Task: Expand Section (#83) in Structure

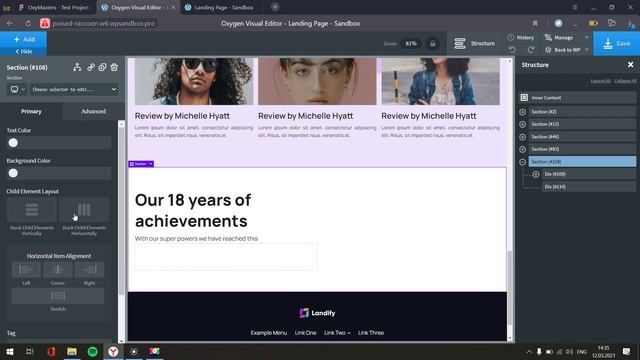Action: point(522,149)
